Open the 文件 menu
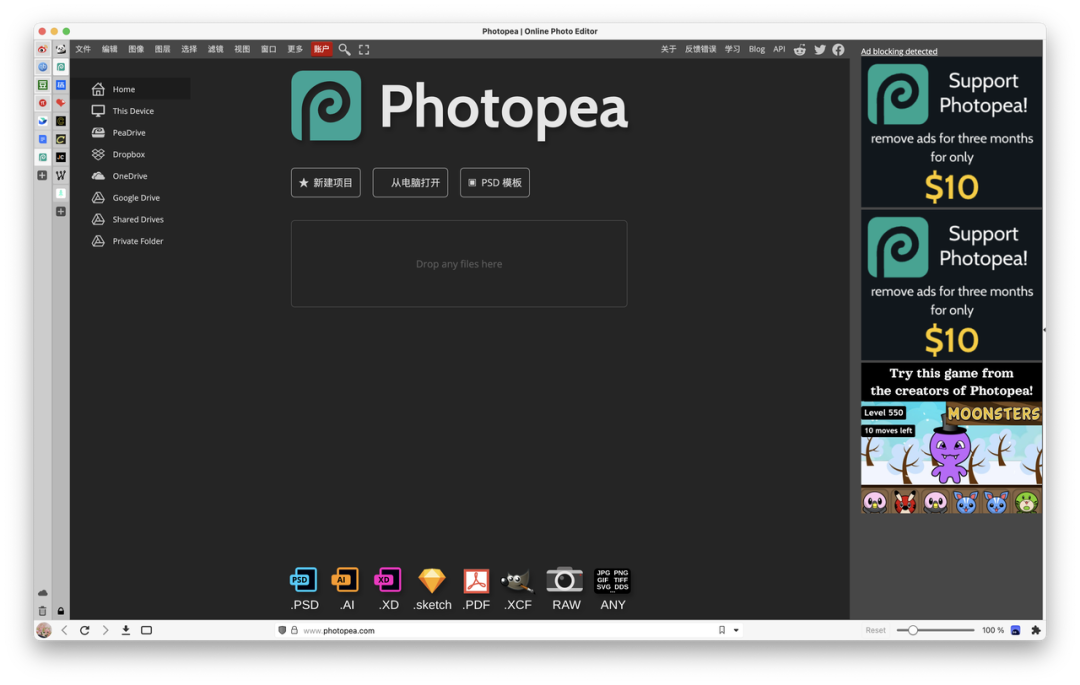 83,50
